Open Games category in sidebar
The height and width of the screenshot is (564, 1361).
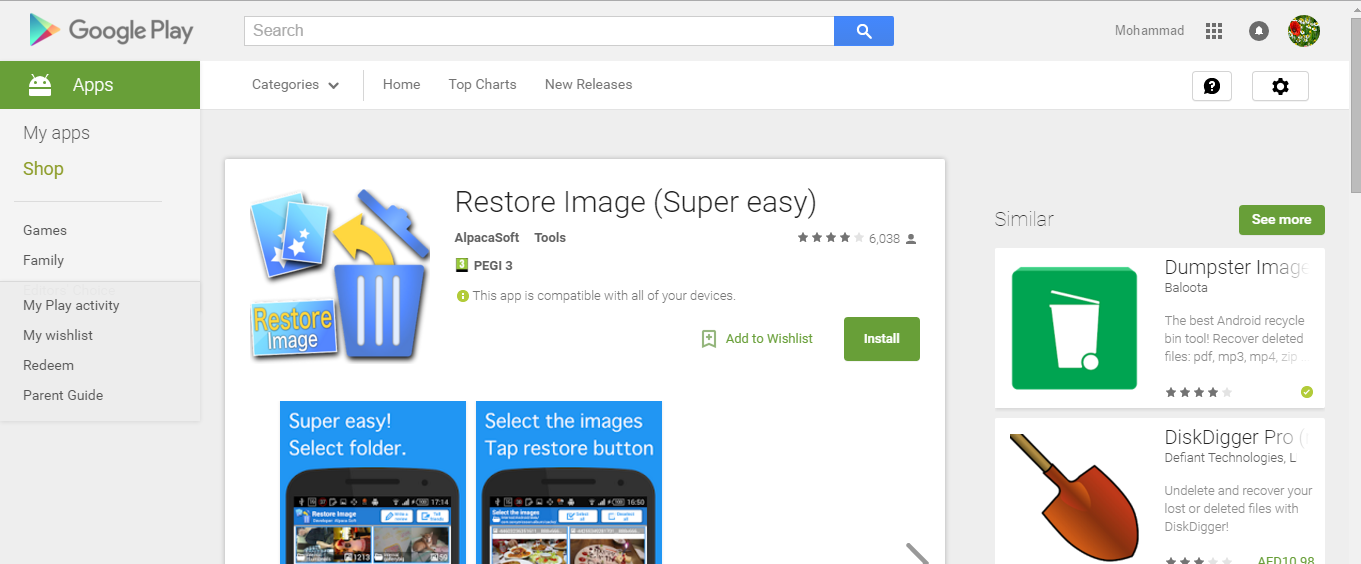tap(45, 230)
